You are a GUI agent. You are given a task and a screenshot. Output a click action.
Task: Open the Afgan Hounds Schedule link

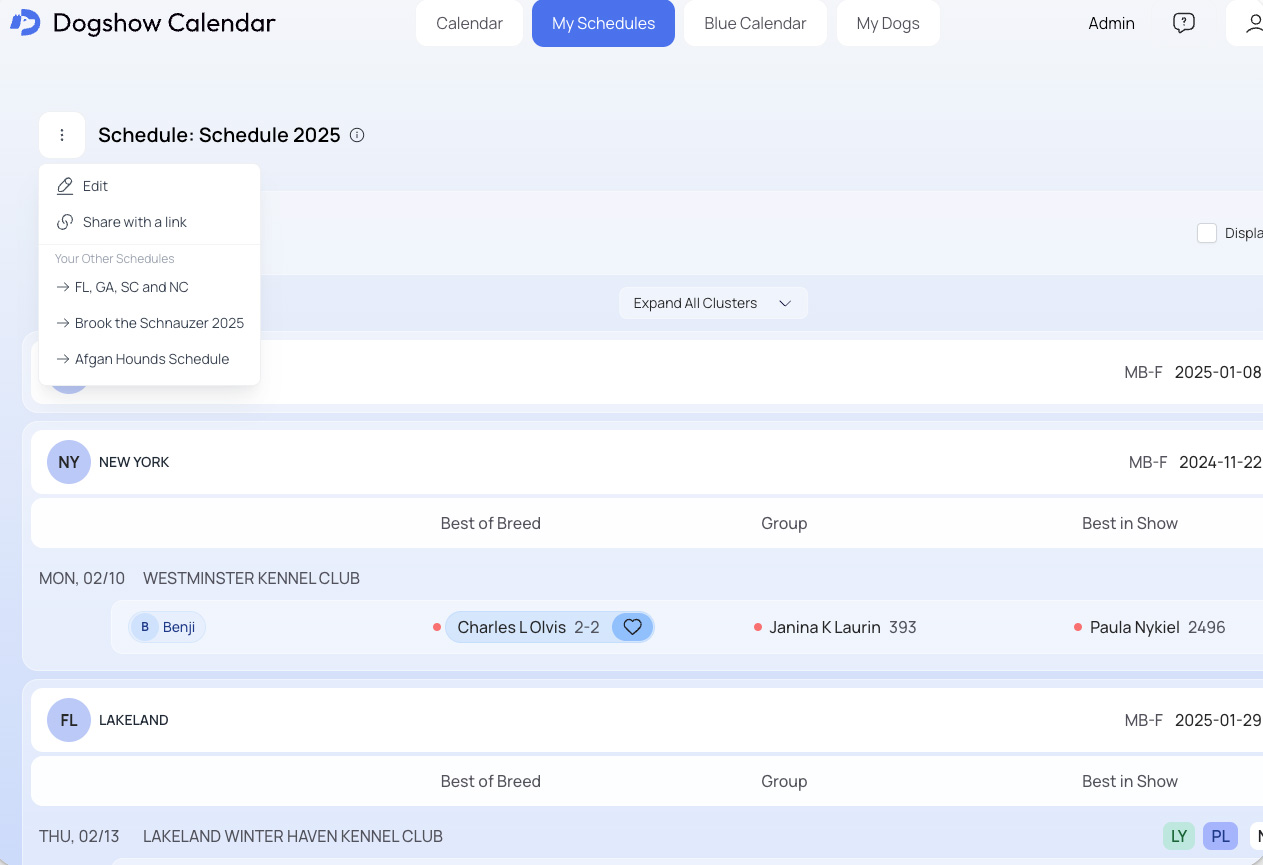[x=151, y=359]
